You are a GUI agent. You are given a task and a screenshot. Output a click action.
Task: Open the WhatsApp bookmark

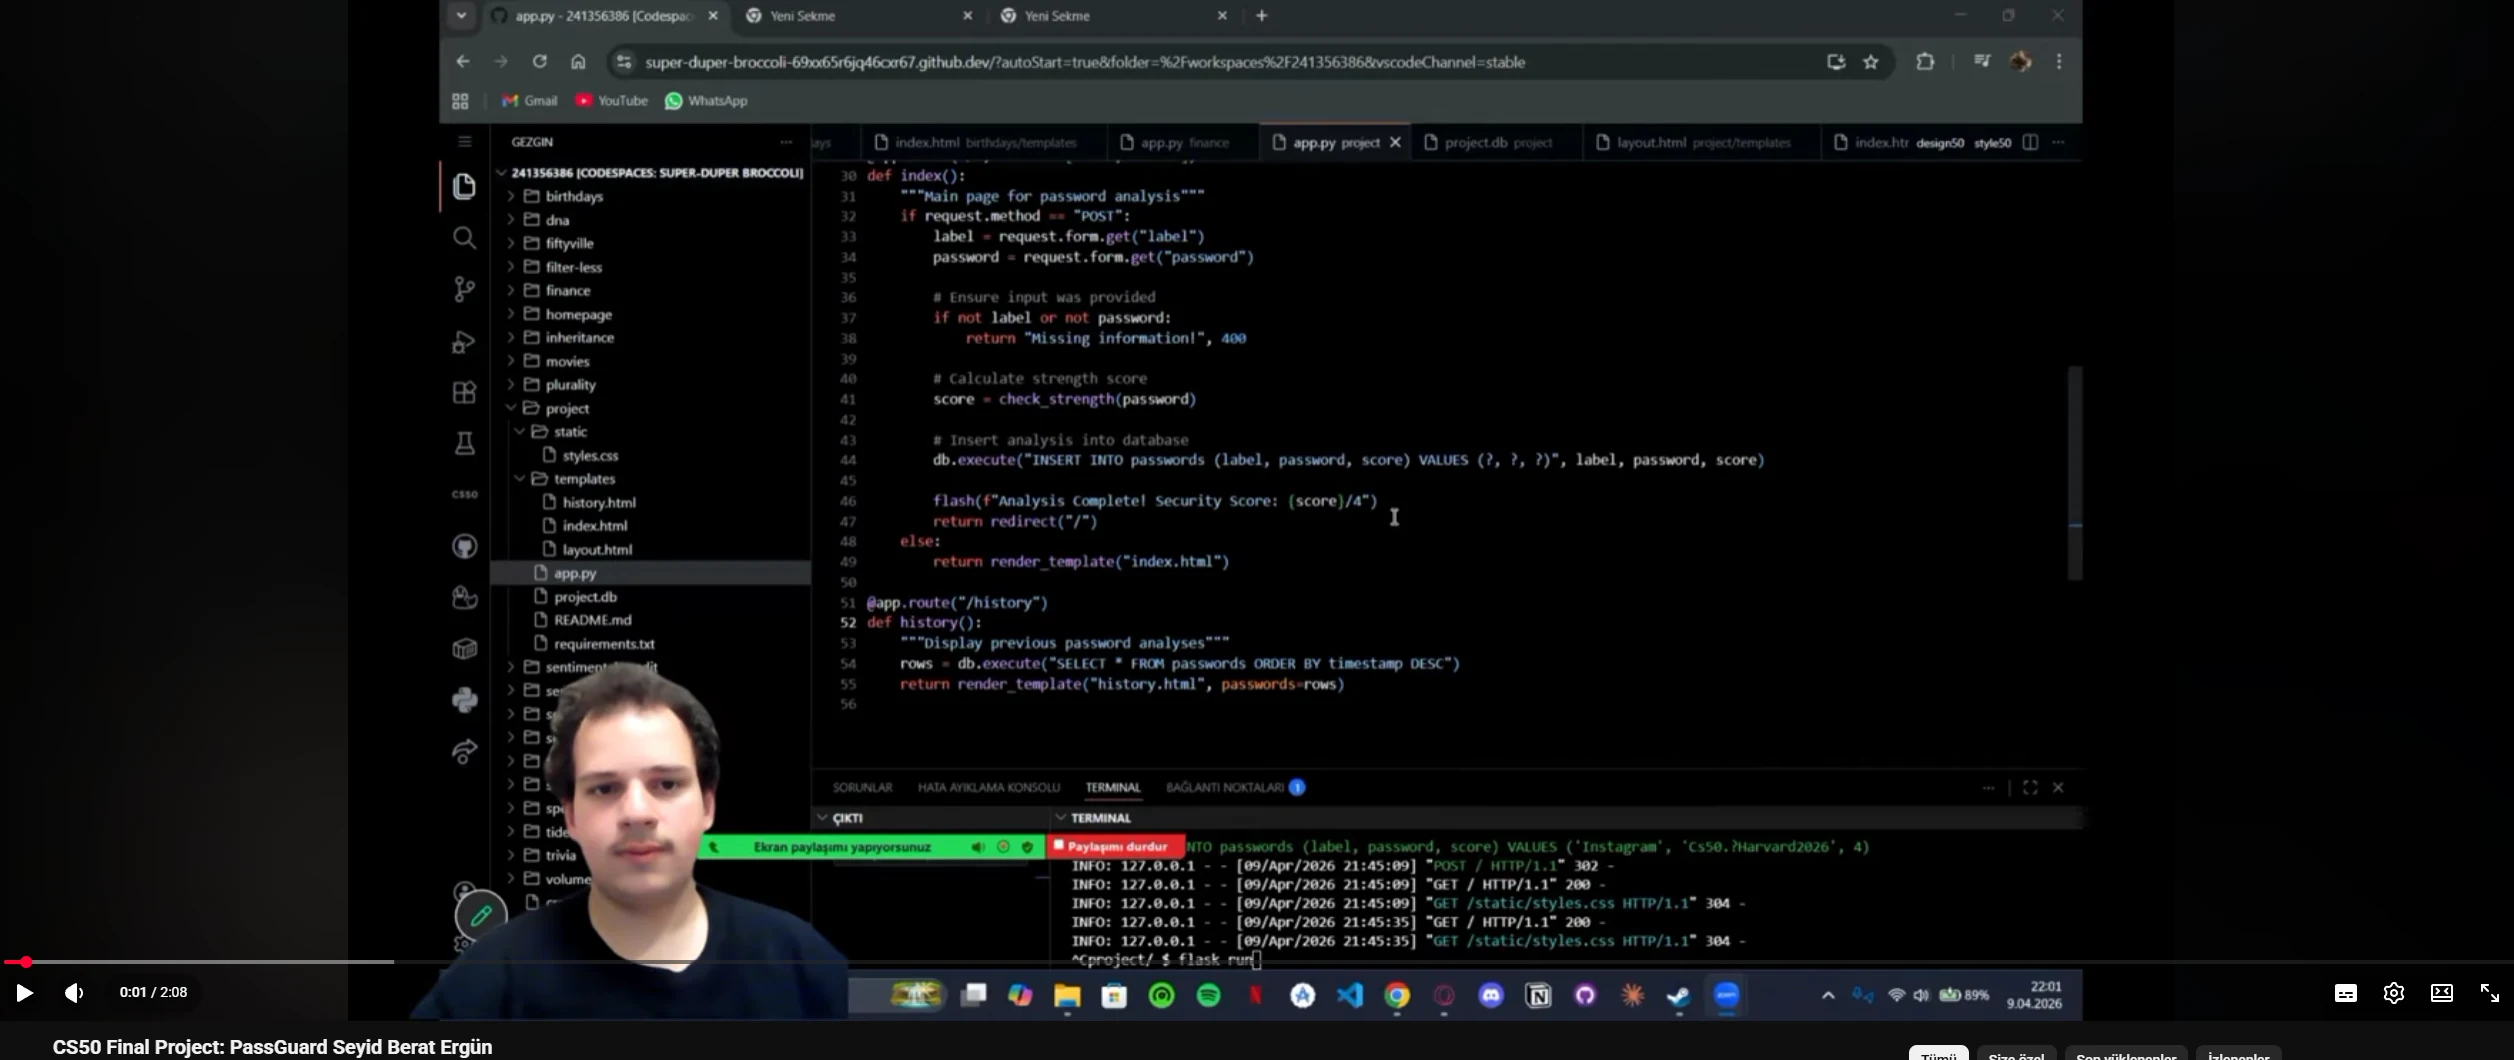tap(706, 100)
